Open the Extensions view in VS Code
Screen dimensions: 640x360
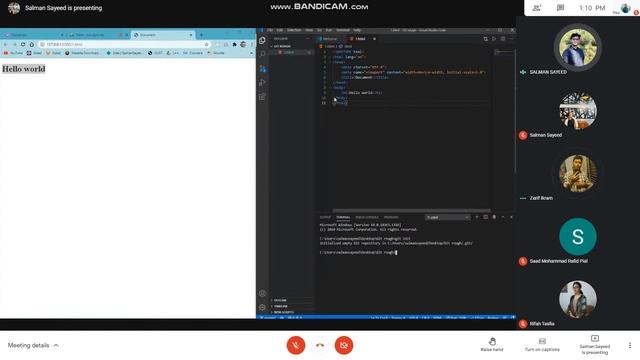pos(262,97)
